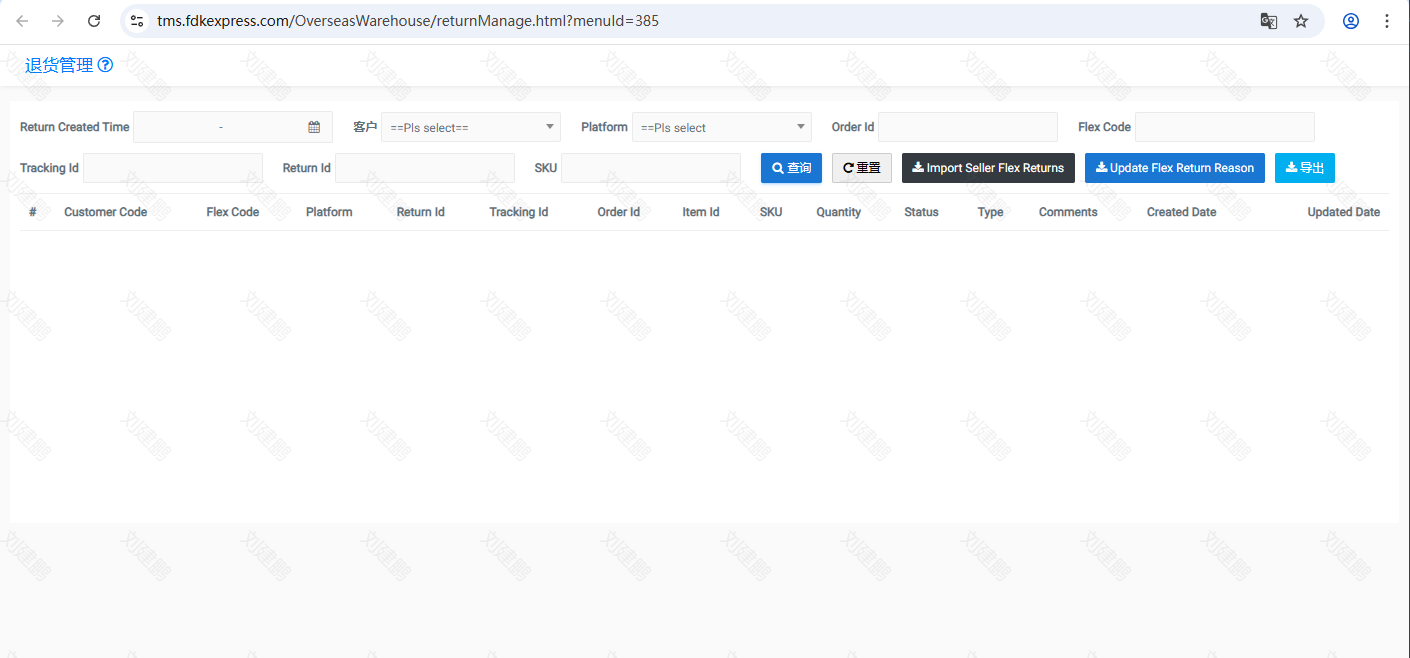Click Update Flex Return Reason button
This screenshot has height=658, width=1410.
click(x=1174, y=168)
